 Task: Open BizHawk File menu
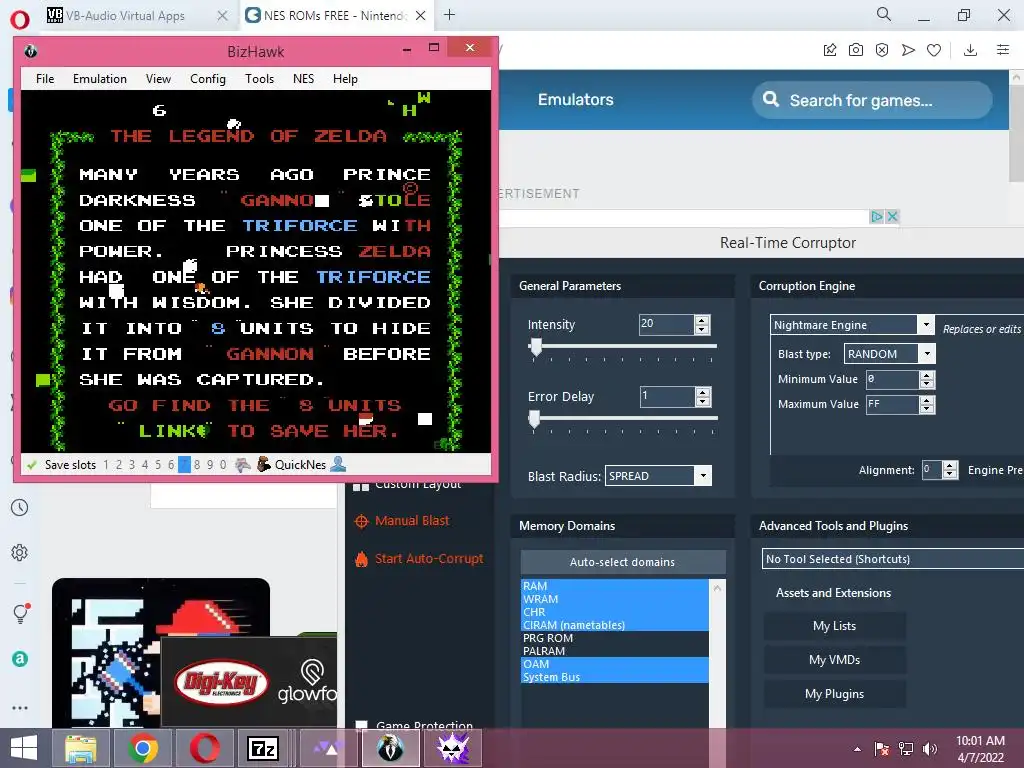(x=45, y=79)
